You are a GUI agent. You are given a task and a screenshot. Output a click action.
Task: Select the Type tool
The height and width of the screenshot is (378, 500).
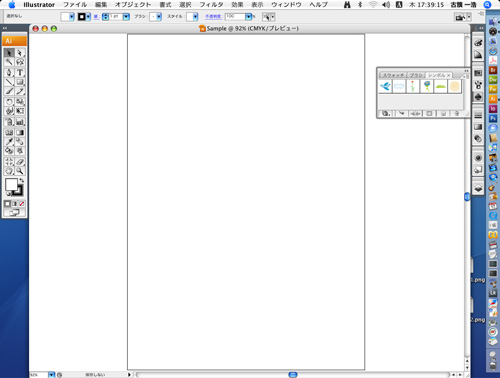pos(20,73)
